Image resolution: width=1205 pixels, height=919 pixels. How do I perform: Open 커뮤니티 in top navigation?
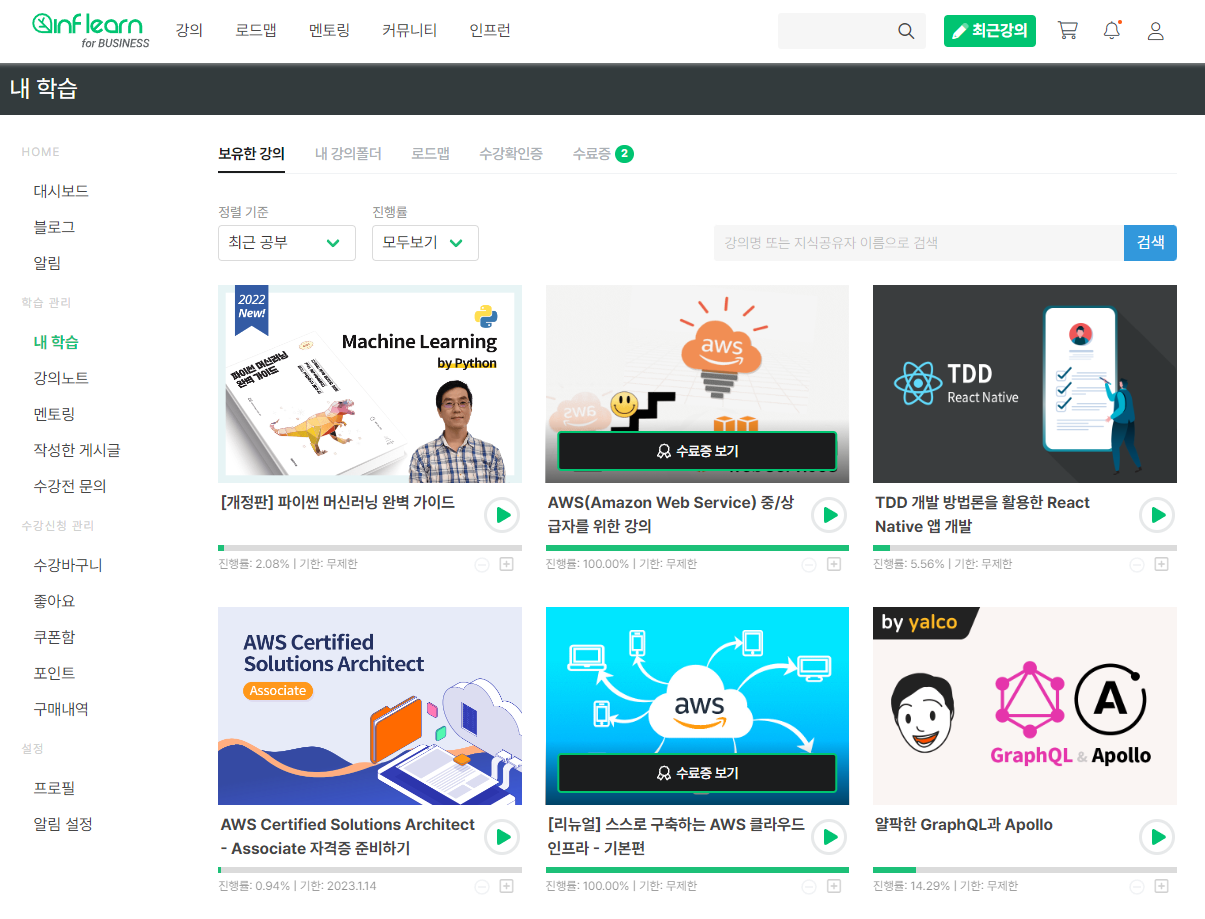409,31
